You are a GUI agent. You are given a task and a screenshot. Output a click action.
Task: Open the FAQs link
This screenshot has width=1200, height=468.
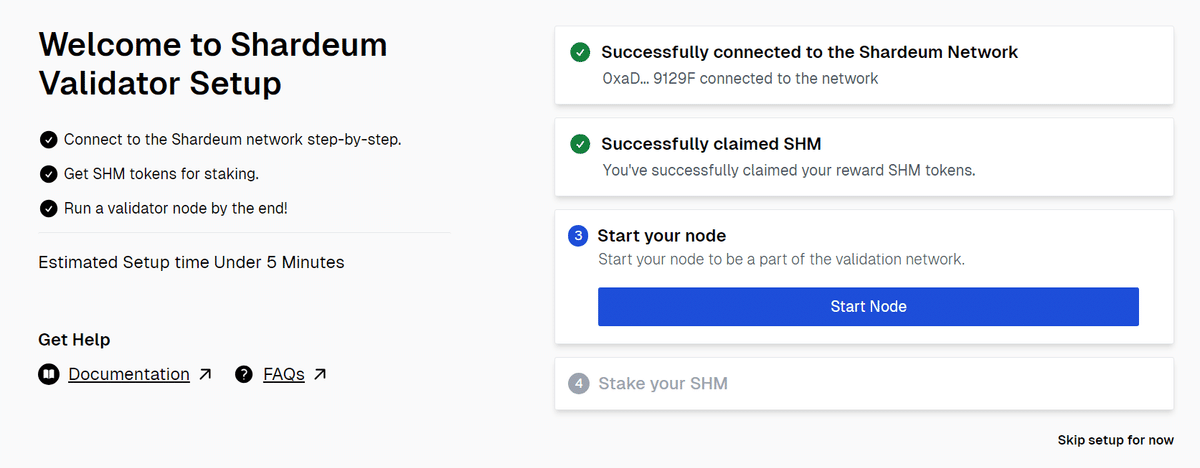point(284,374)
